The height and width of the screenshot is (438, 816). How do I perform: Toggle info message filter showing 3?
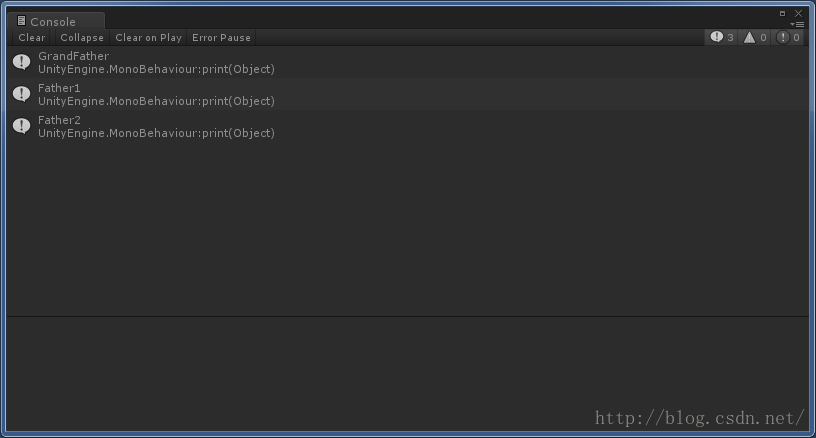721,37
